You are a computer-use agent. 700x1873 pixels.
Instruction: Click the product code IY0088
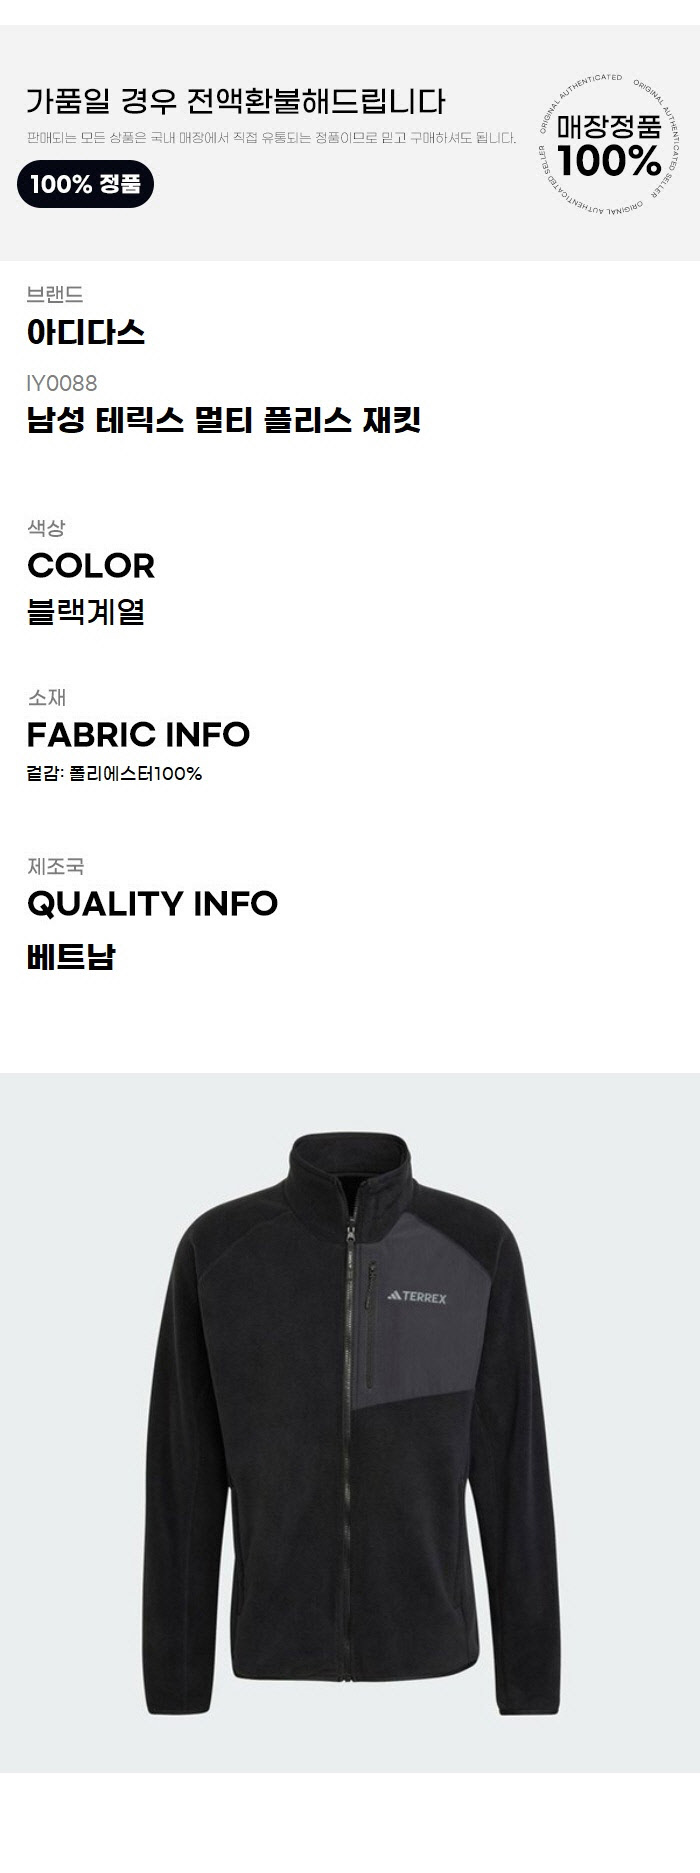(x=62, y=383)
